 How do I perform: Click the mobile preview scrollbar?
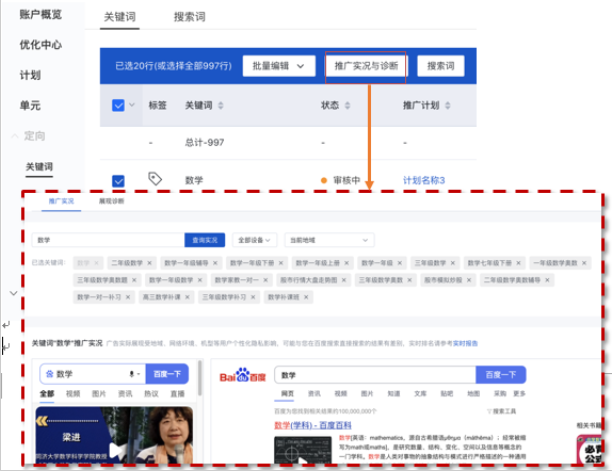[200, 378]
